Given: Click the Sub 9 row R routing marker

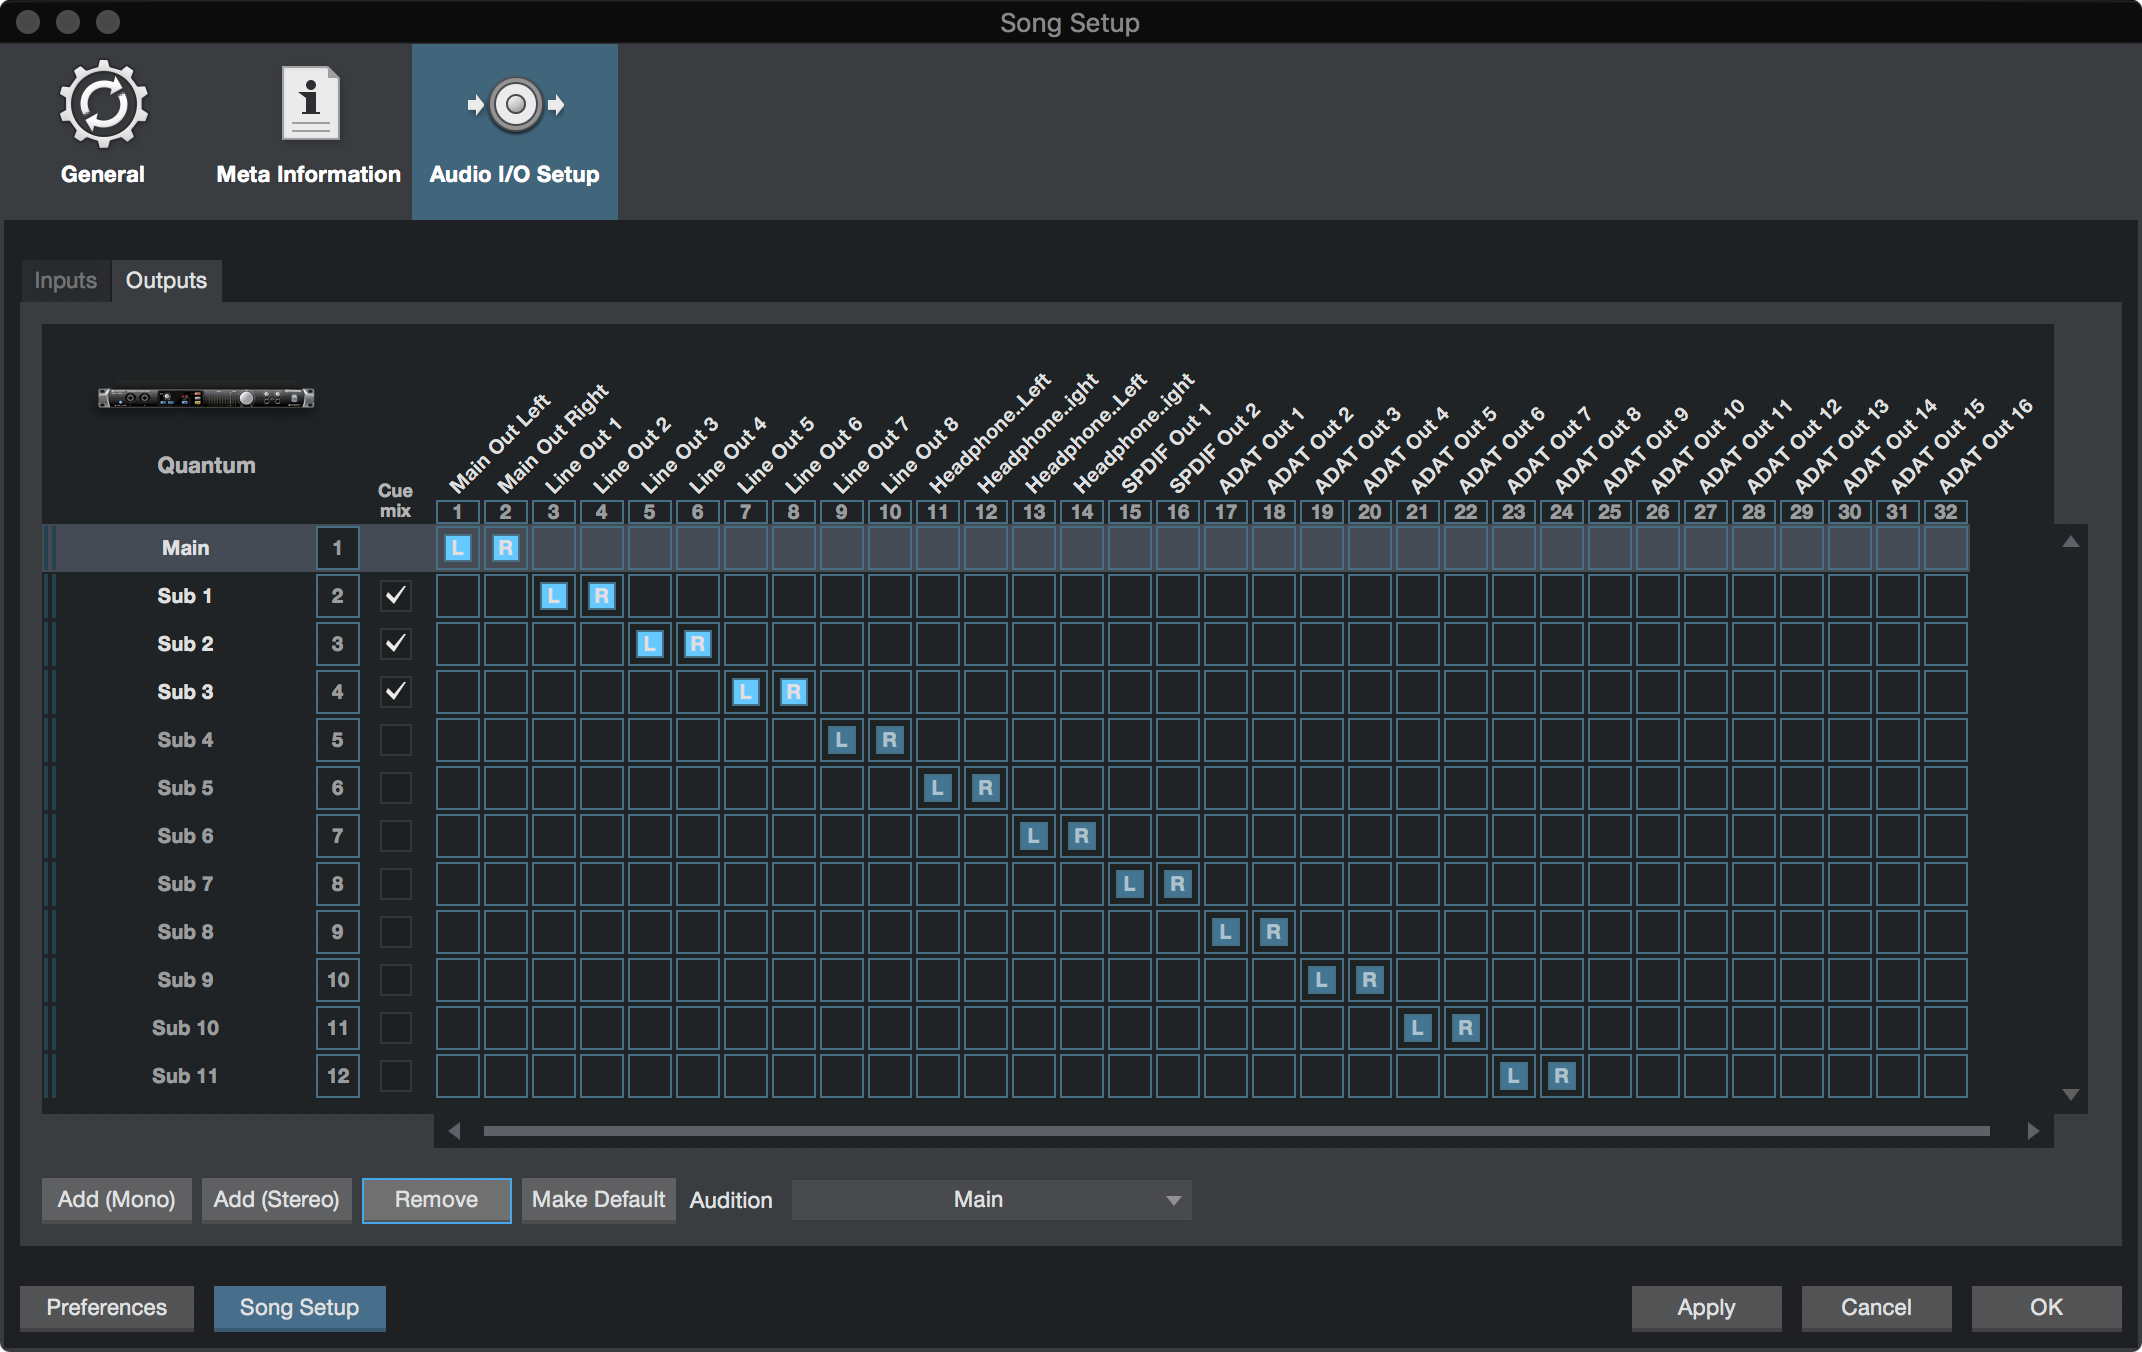Looking at the screenshot, I should coord(1370,980).
